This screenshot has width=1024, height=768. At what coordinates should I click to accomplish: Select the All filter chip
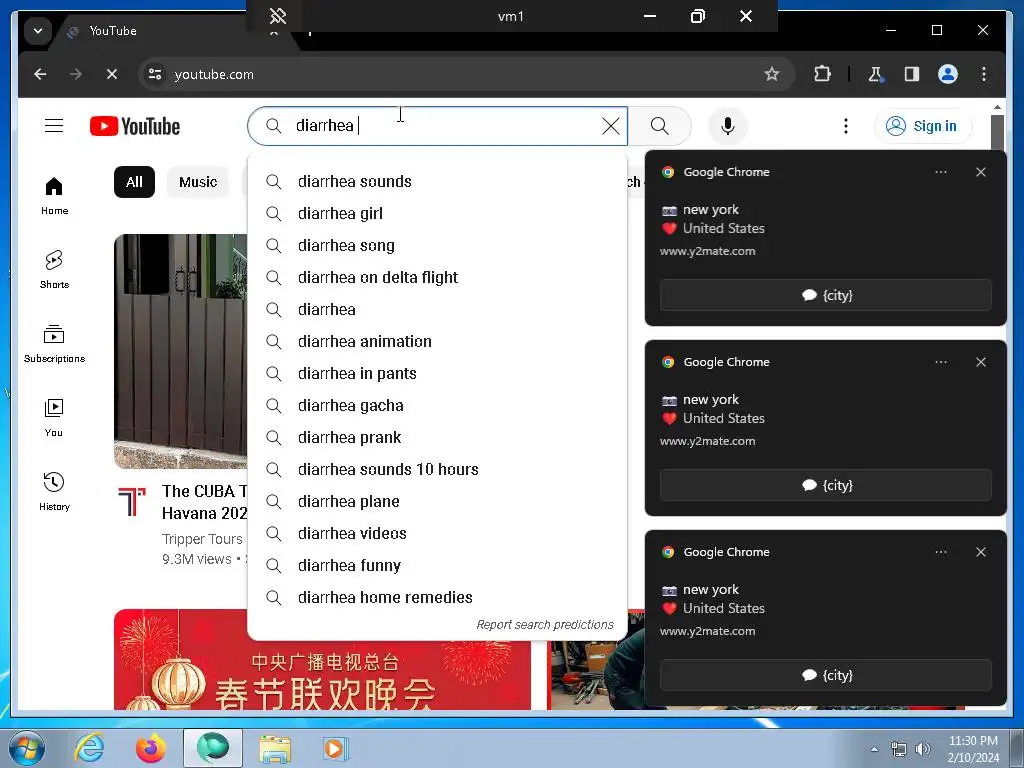(x=135, y=182)
